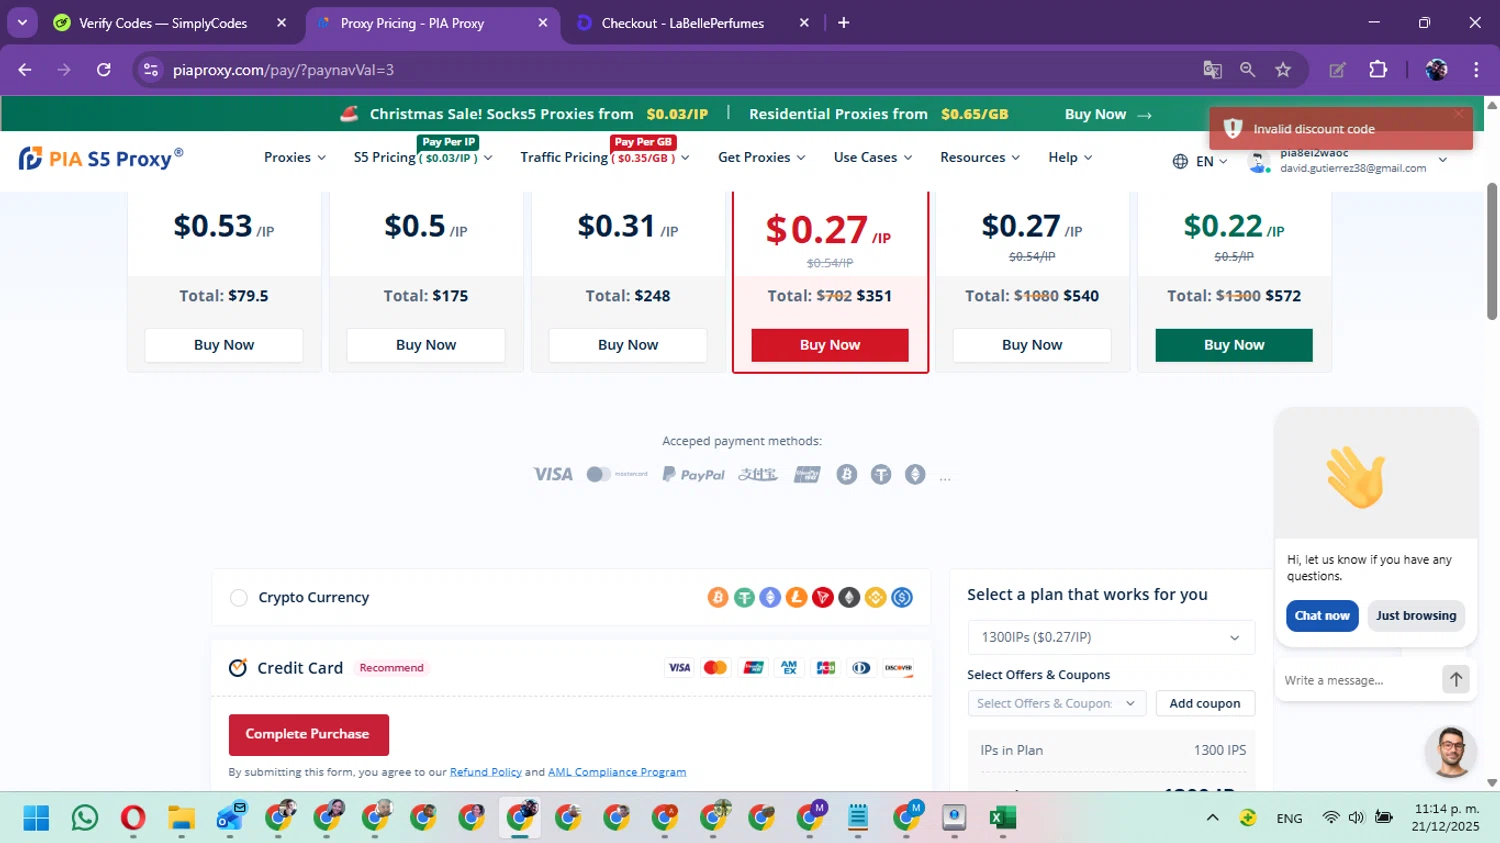Click the red Buy Now for $351 plan
The image size is (1500, 843).
830,345
